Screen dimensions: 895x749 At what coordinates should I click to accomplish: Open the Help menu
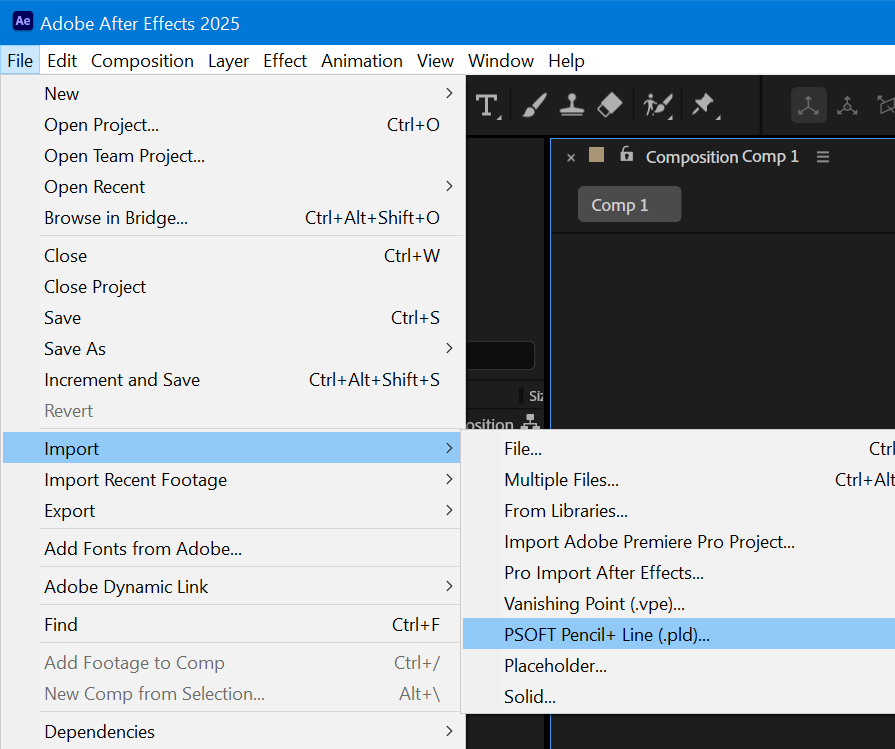coord(566,61)
